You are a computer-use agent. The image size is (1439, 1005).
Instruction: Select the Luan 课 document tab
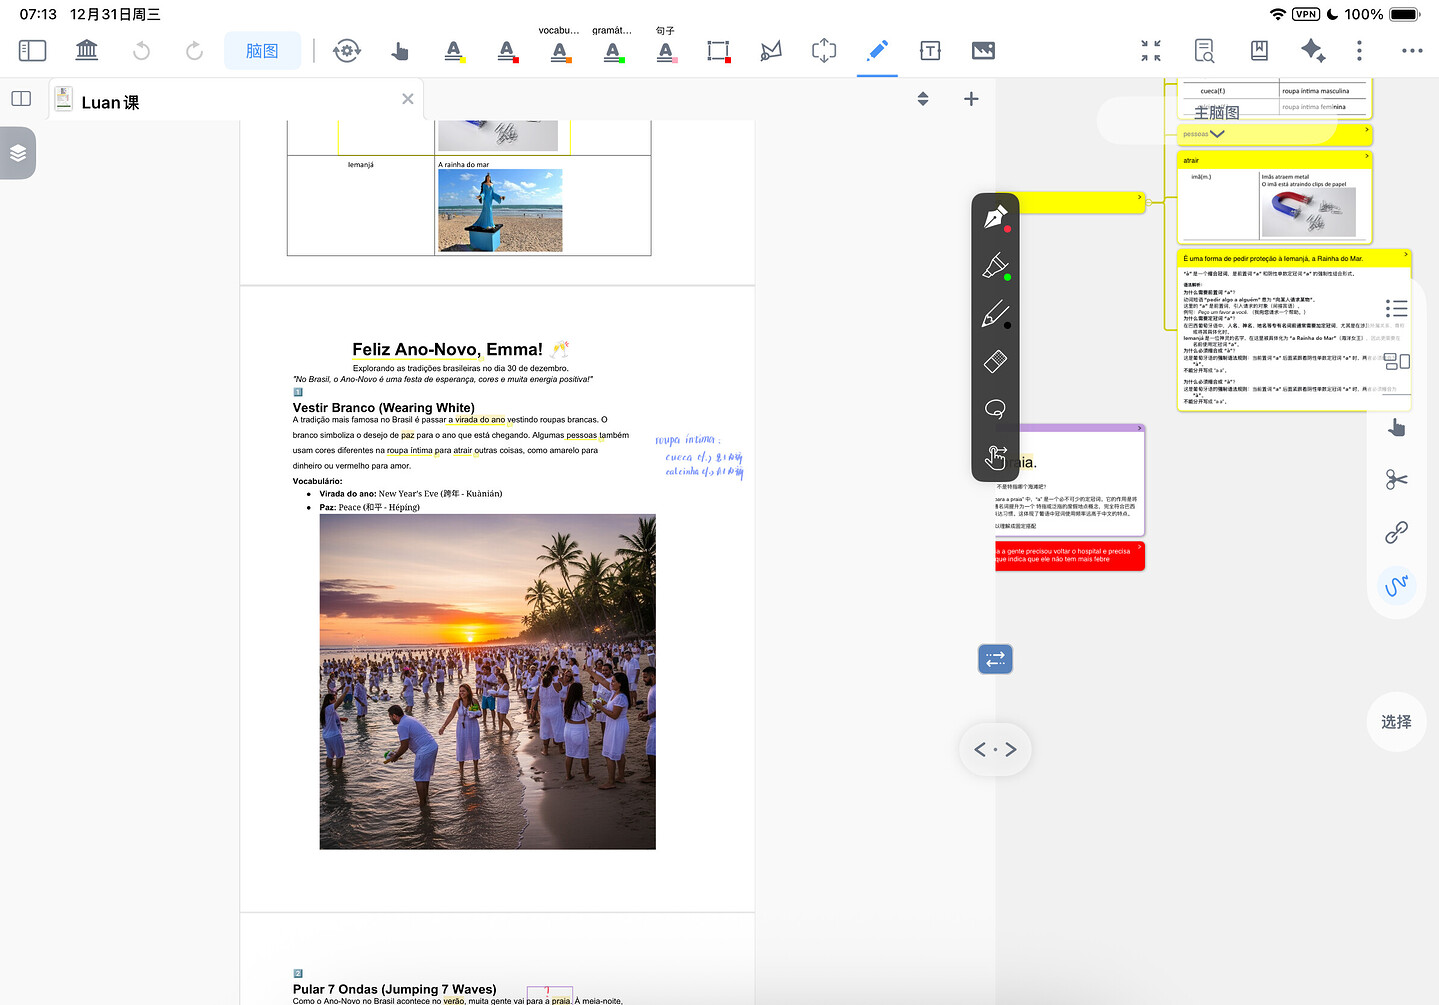point(110,102)
